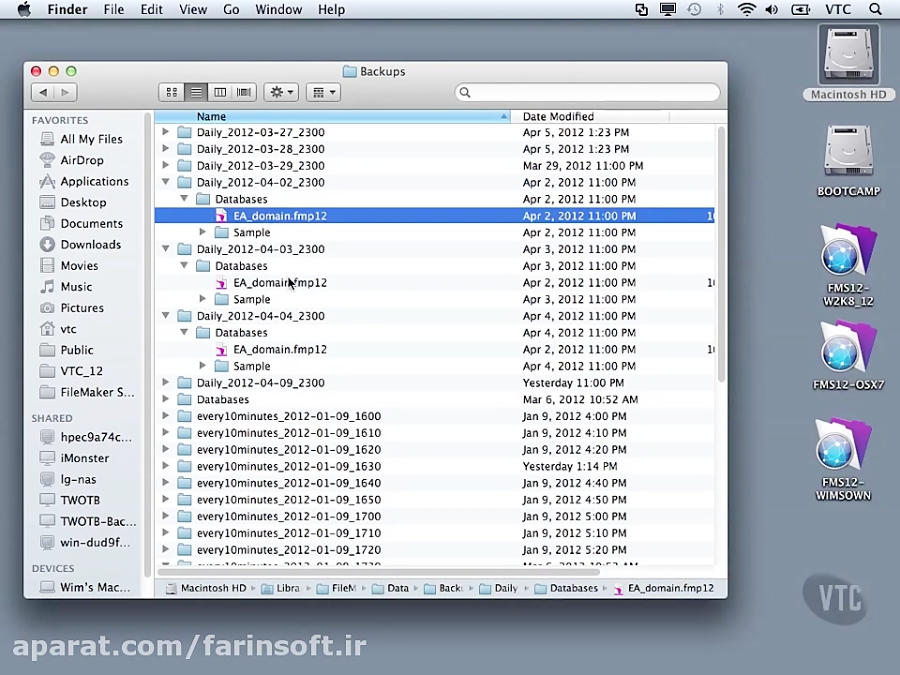Screen dimensions: 900x675
Task: Expand the Daily_2012-04-09_2300 folder
Action: click(165, 382)
